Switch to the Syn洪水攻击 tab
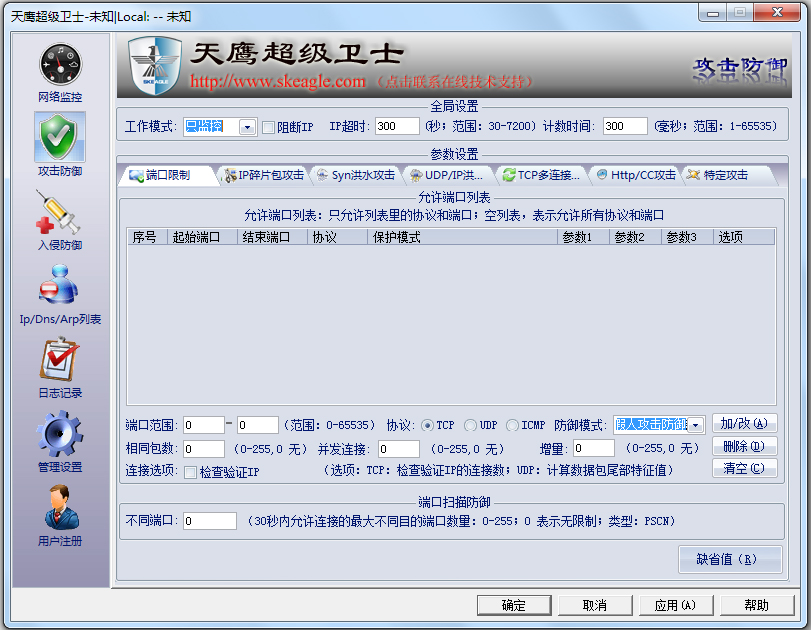 click(x=356, y=175)
